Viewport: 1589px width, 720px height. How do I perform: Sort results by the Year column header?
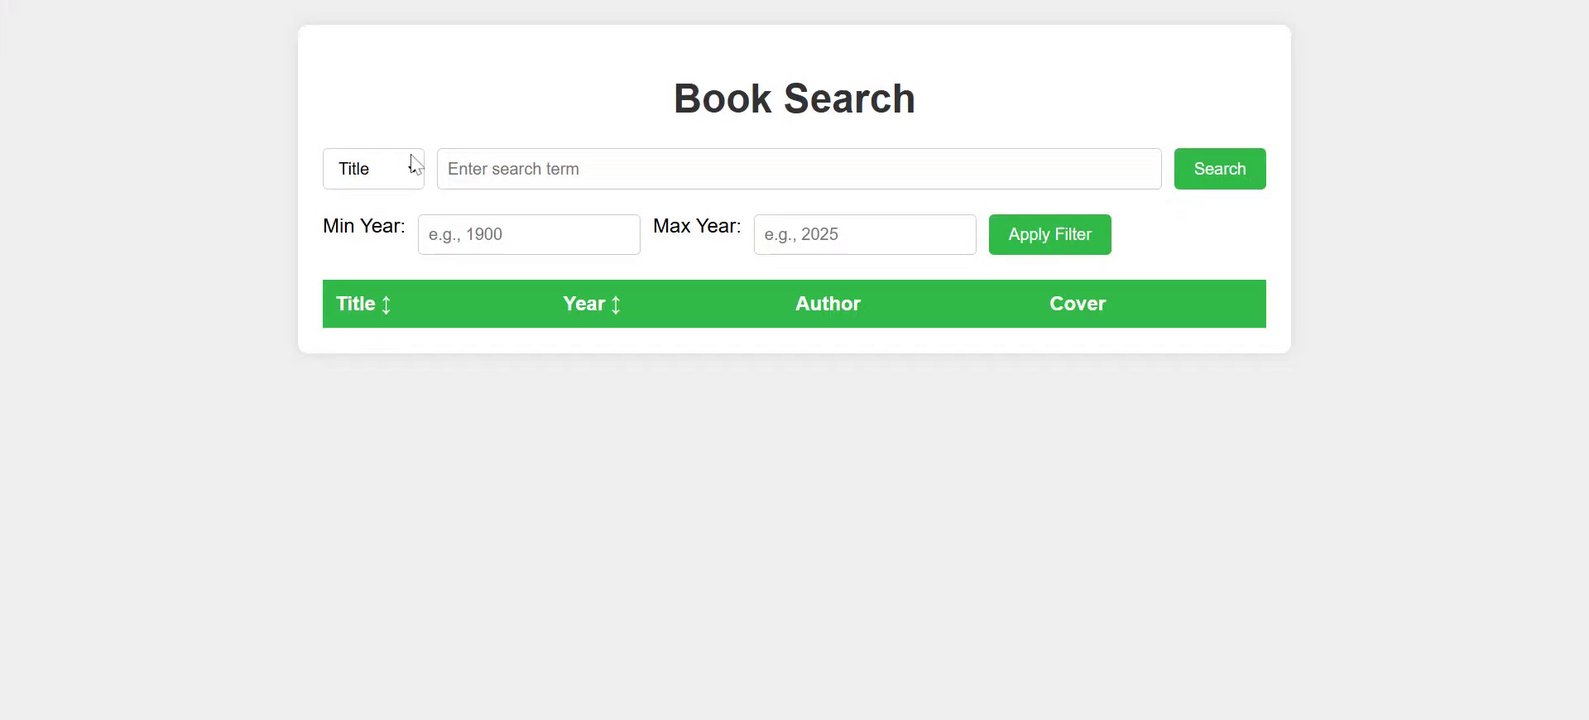pyautogui.click(x=584, y=304)
